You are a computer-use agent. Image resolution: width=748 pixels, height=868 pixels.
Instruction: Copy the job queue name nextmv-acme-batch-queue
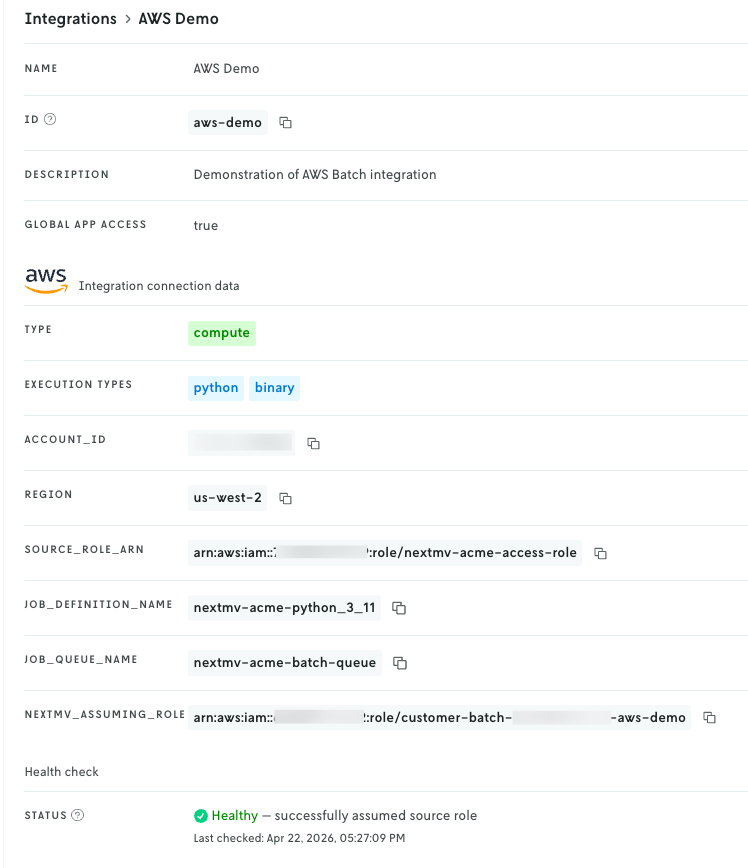(x=399, y=663)
